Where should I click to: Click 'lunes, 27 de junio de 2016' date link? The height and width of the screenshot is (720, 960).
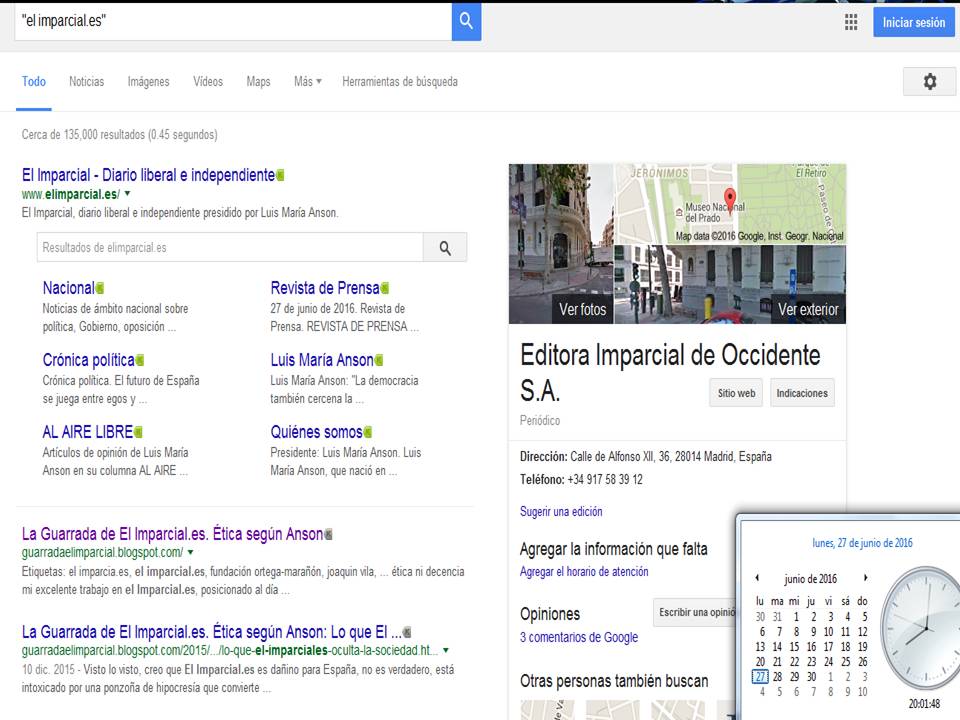(862, 542)
